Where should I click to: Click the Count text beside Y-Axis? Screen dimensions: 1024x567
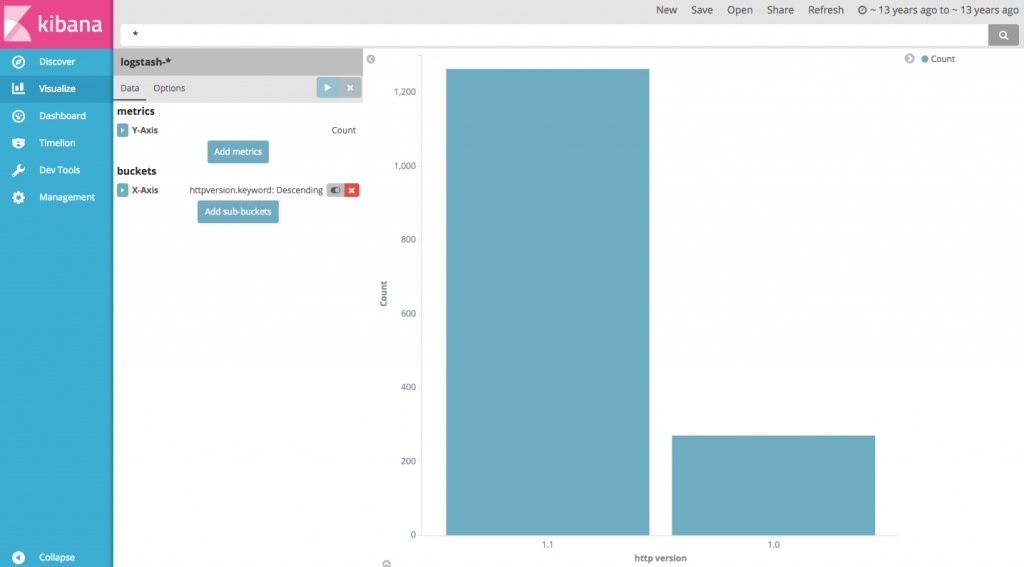pyautogui.click(x=344, y=130)
